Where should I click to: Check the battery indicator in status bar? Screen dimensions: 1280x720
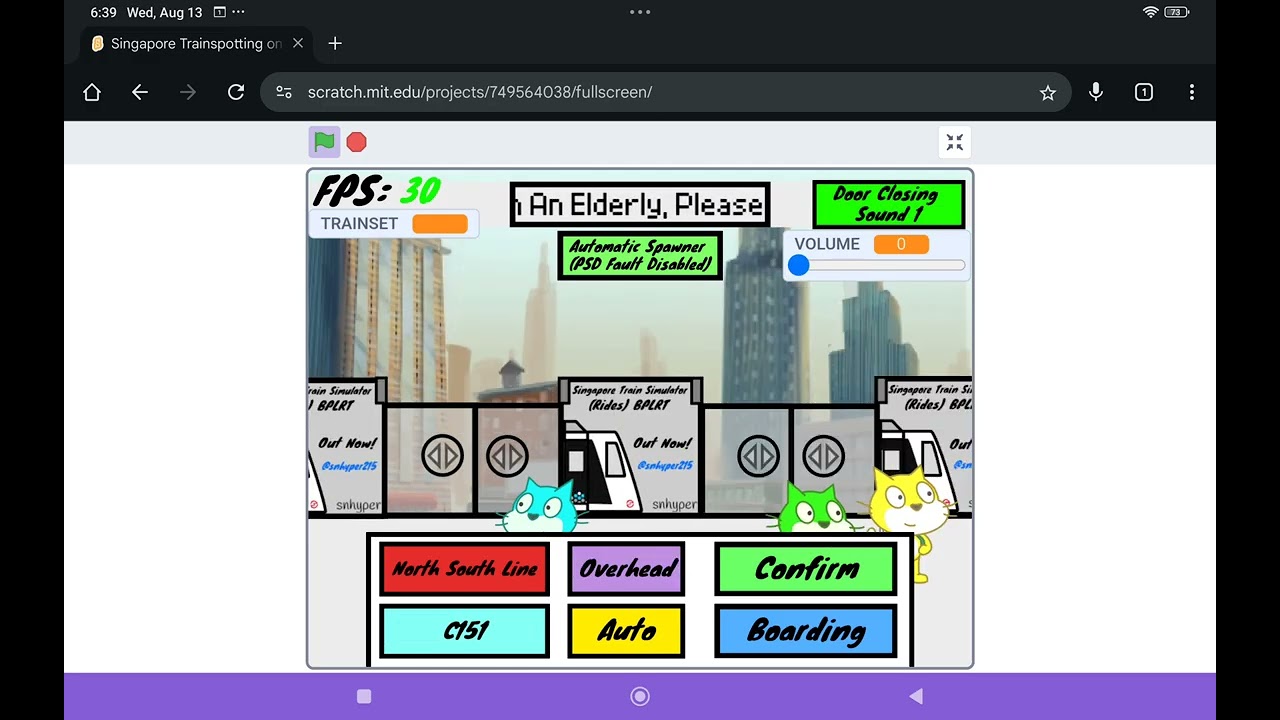1176,12
